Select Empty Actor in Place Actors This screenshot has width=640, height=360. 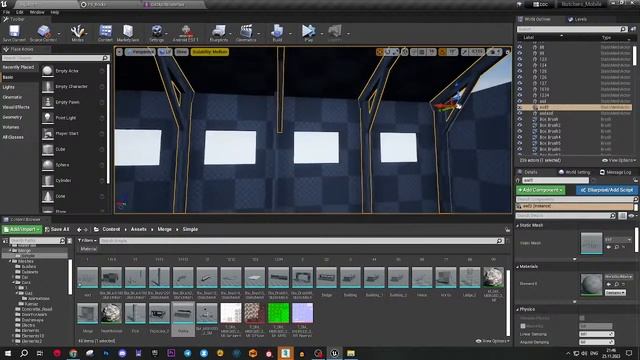click(67, 71)
